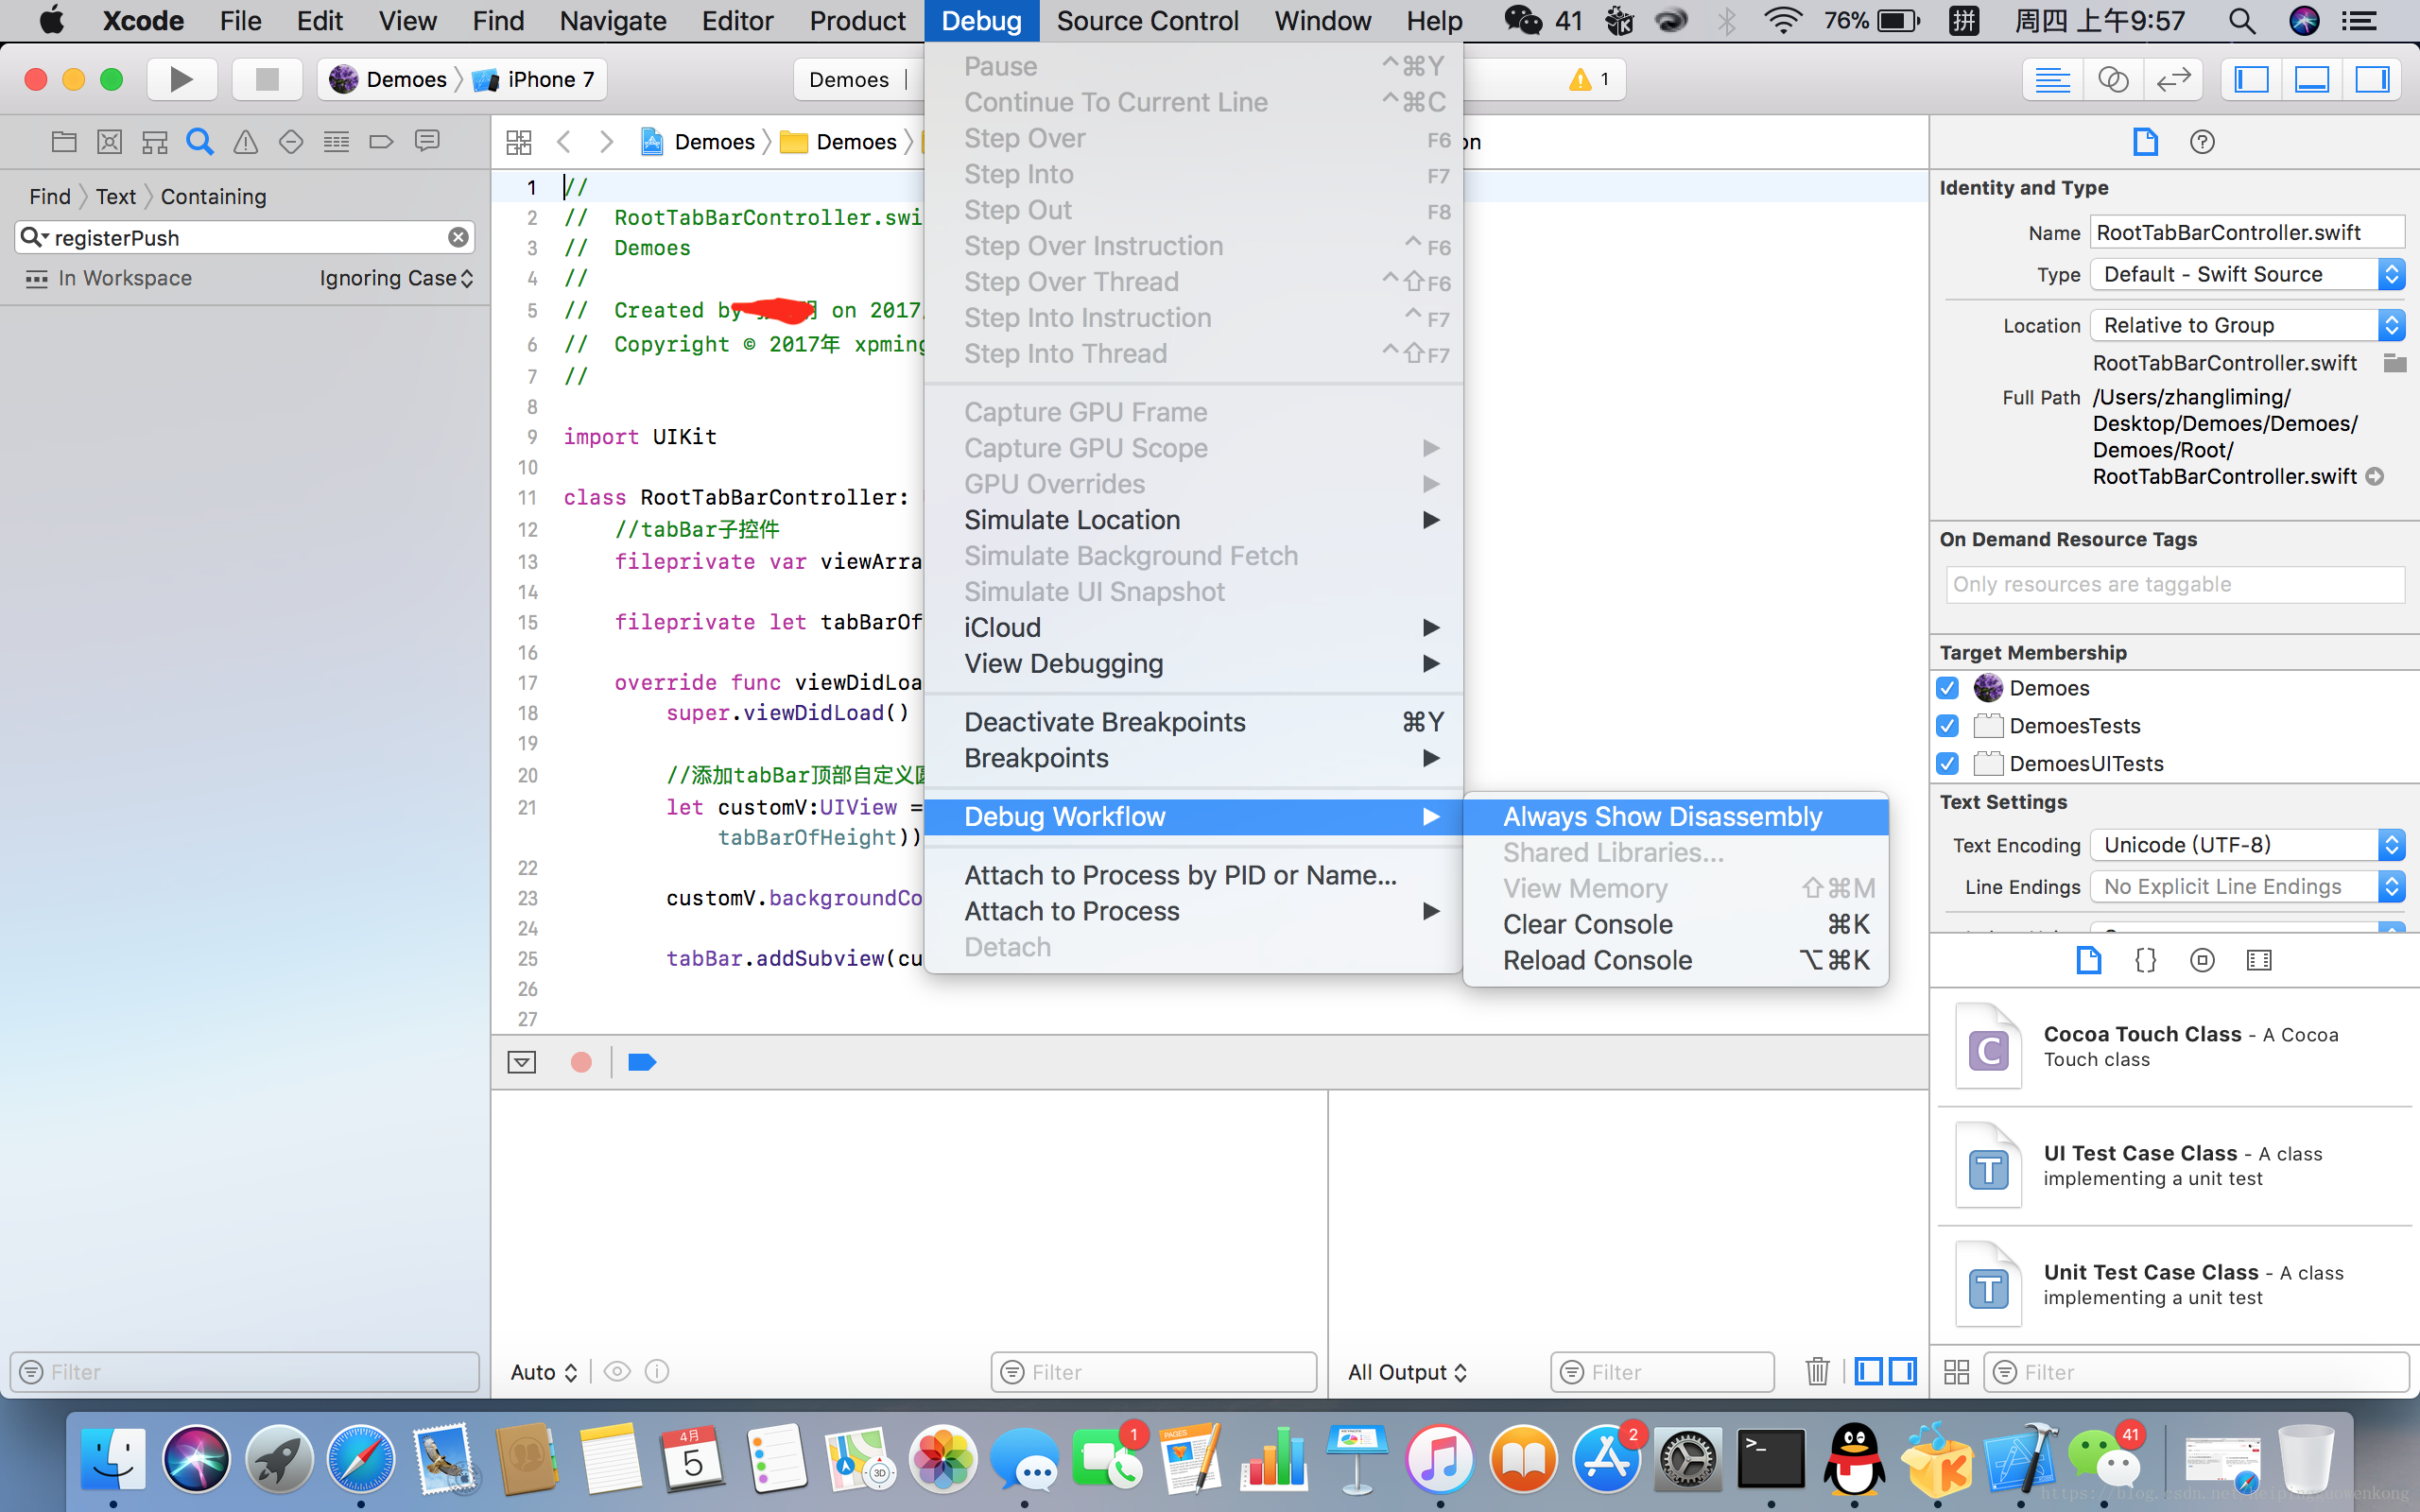Run the app with the Play button
The image size is (2420, 1512).
(x=181, y=79)
